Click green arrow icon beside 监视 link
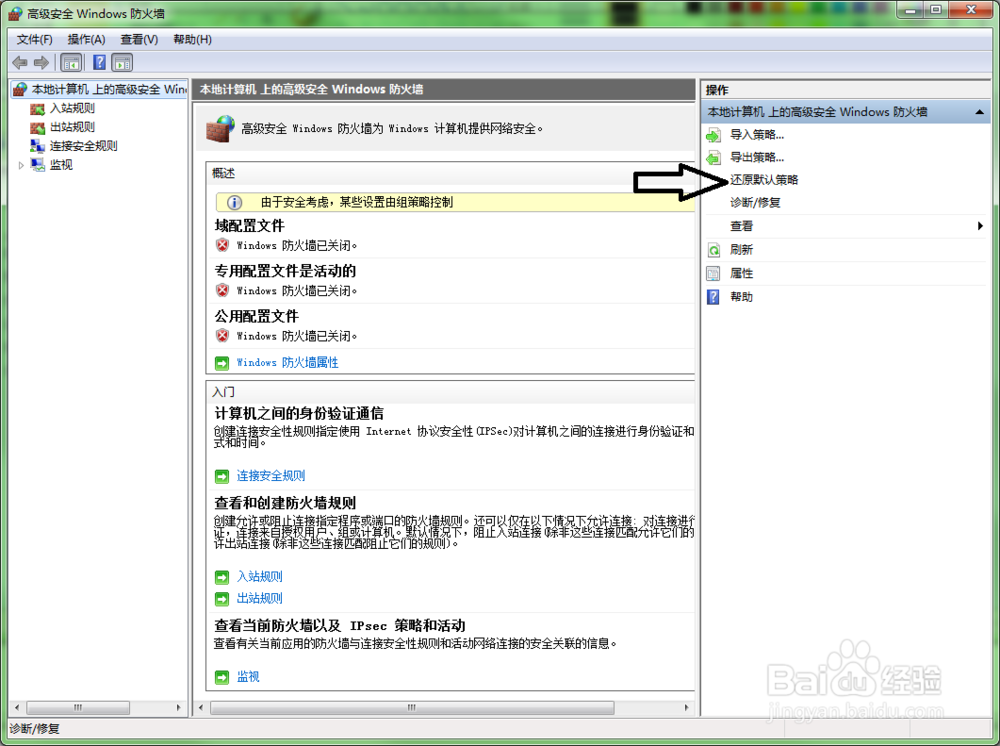Image resolution: width=1000 pixels, height=746 pixels. coord(222,677)
